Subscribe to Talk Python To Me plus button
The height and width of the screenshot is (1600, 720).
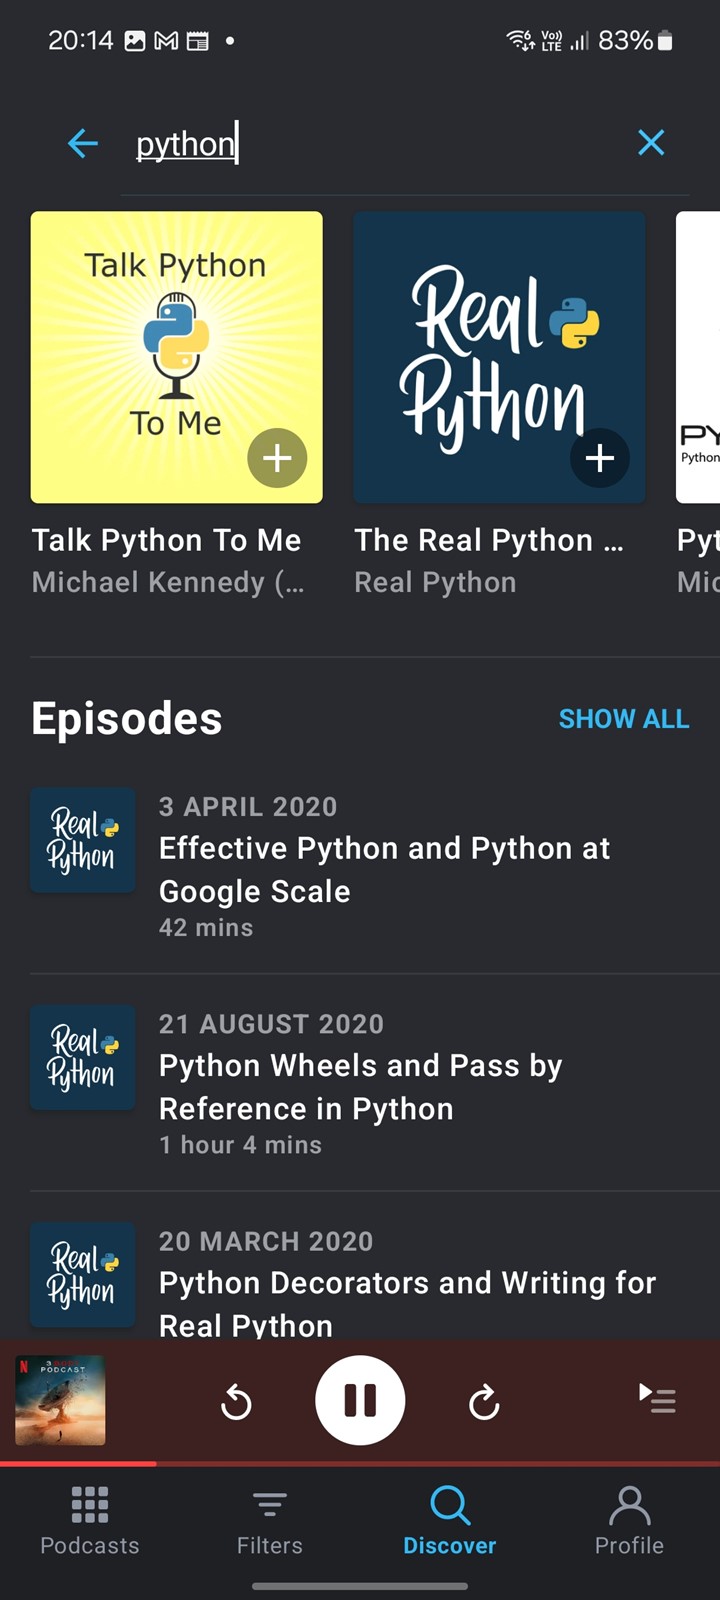click(x=277, y=458)
